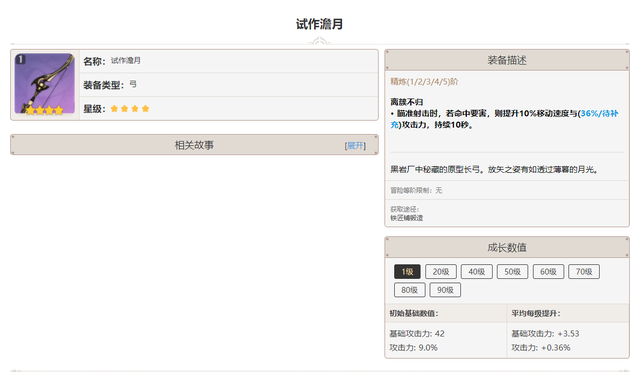Click the 装备描述 panel header
Image resolution: width=640 pixels, height=372 pixels.
pyautogui.click(x=507, y=60)
